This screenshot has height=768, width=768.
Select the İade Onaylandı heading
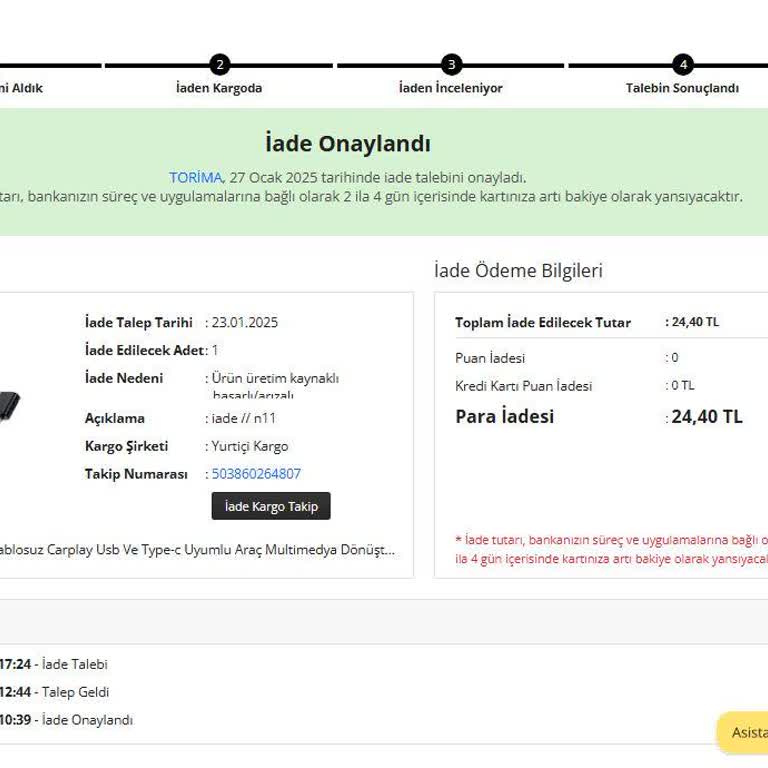pos(348,144)
